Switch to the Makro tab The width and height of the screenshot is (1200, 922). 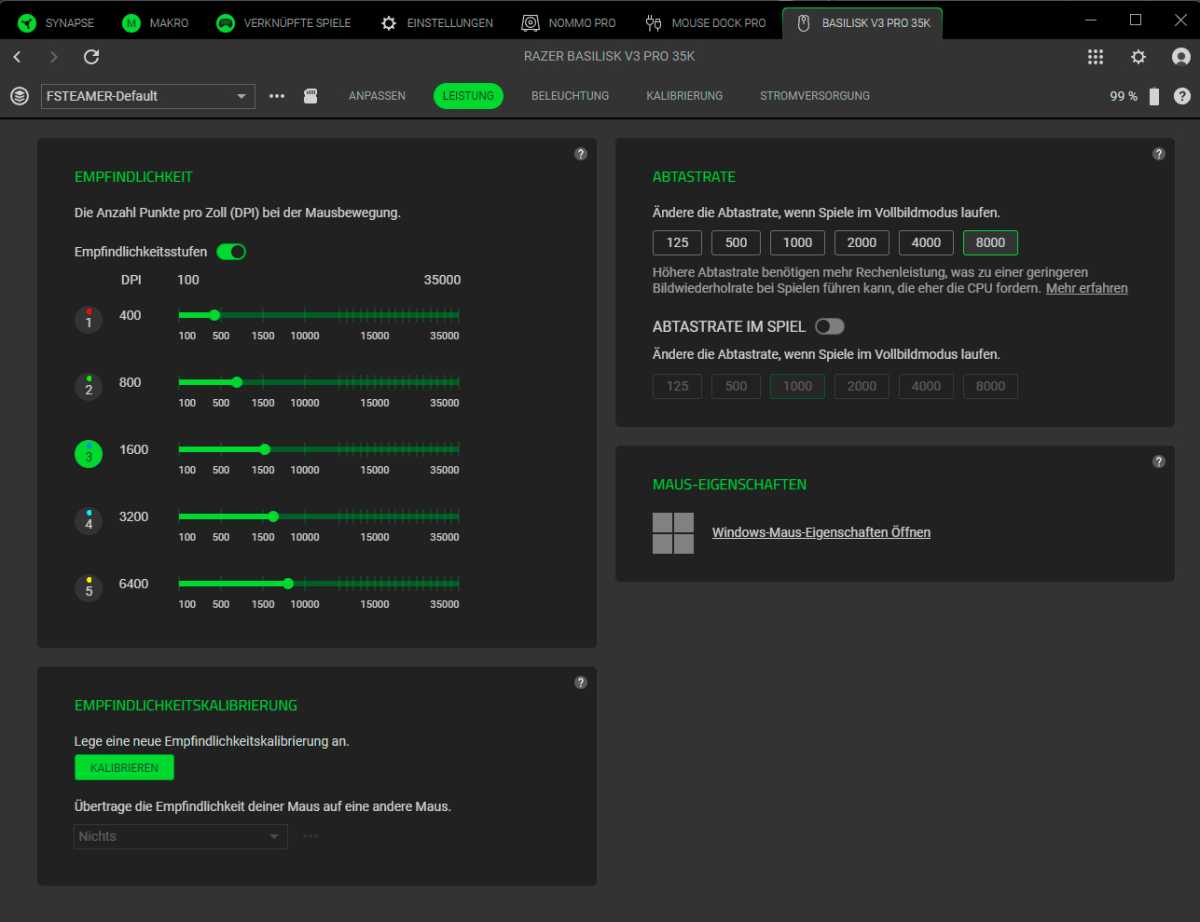point(156,22)
